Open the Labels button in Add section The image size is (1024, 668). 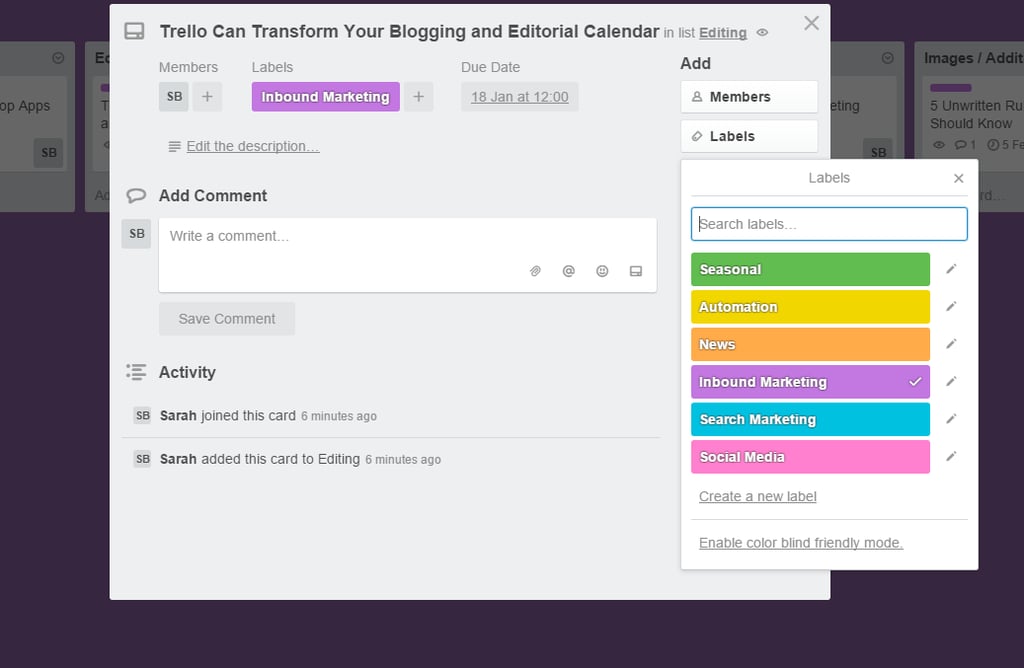(x=749, y=136)
